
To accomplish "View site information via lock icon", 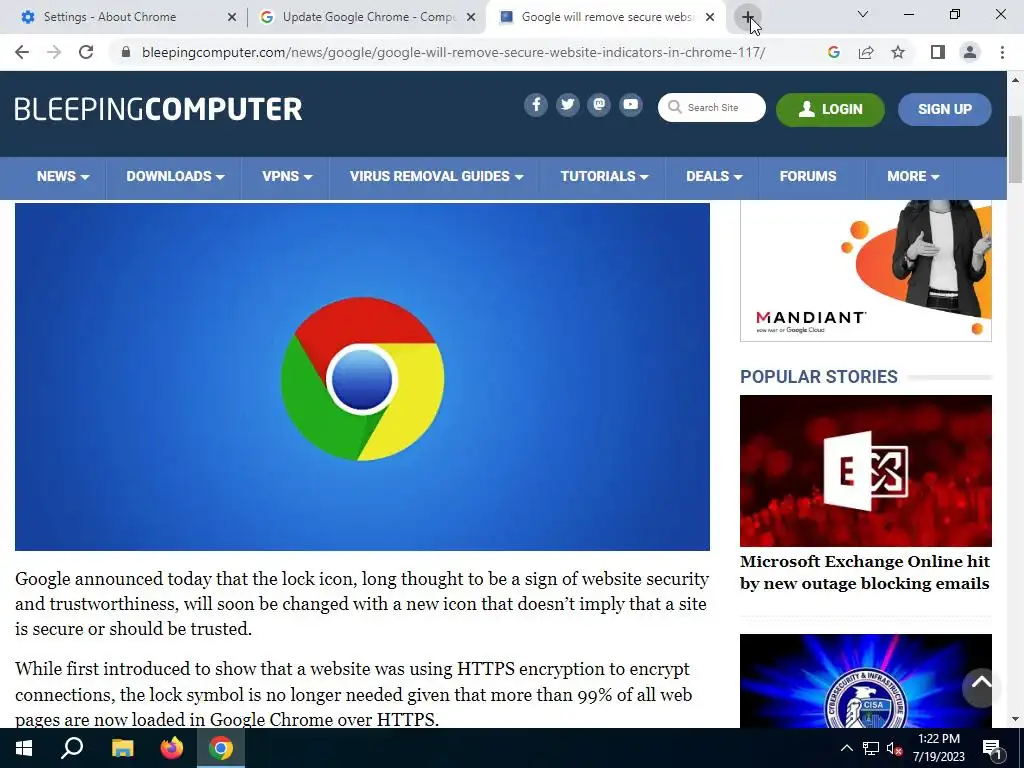I will coord(126,52).
